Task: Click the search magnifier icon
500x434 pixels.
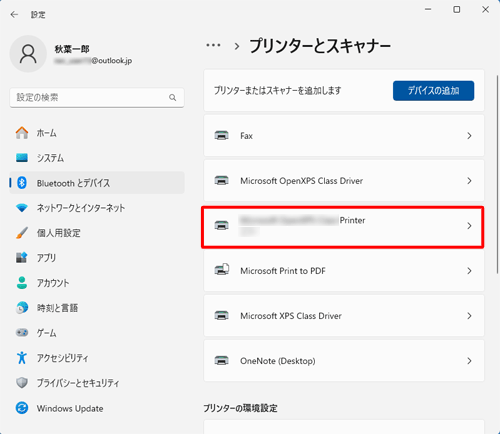Action: [x=172, y=97]
